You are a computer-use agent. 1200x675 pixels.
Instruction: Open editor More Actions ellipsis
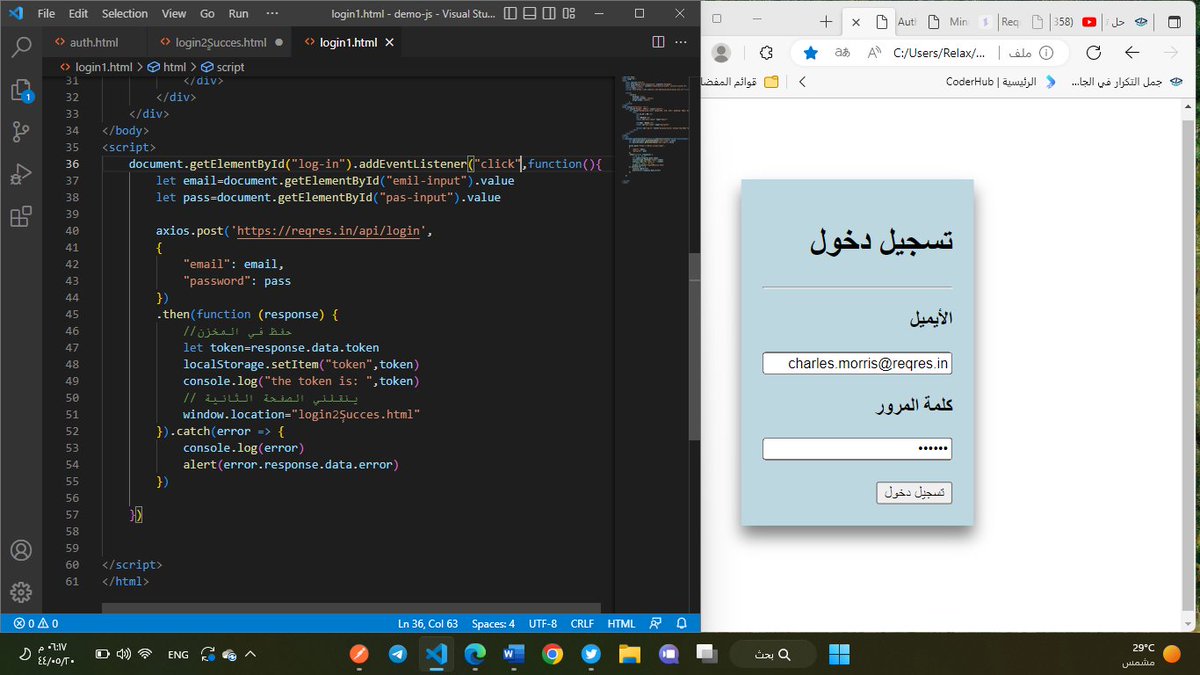tap(682, 42)
